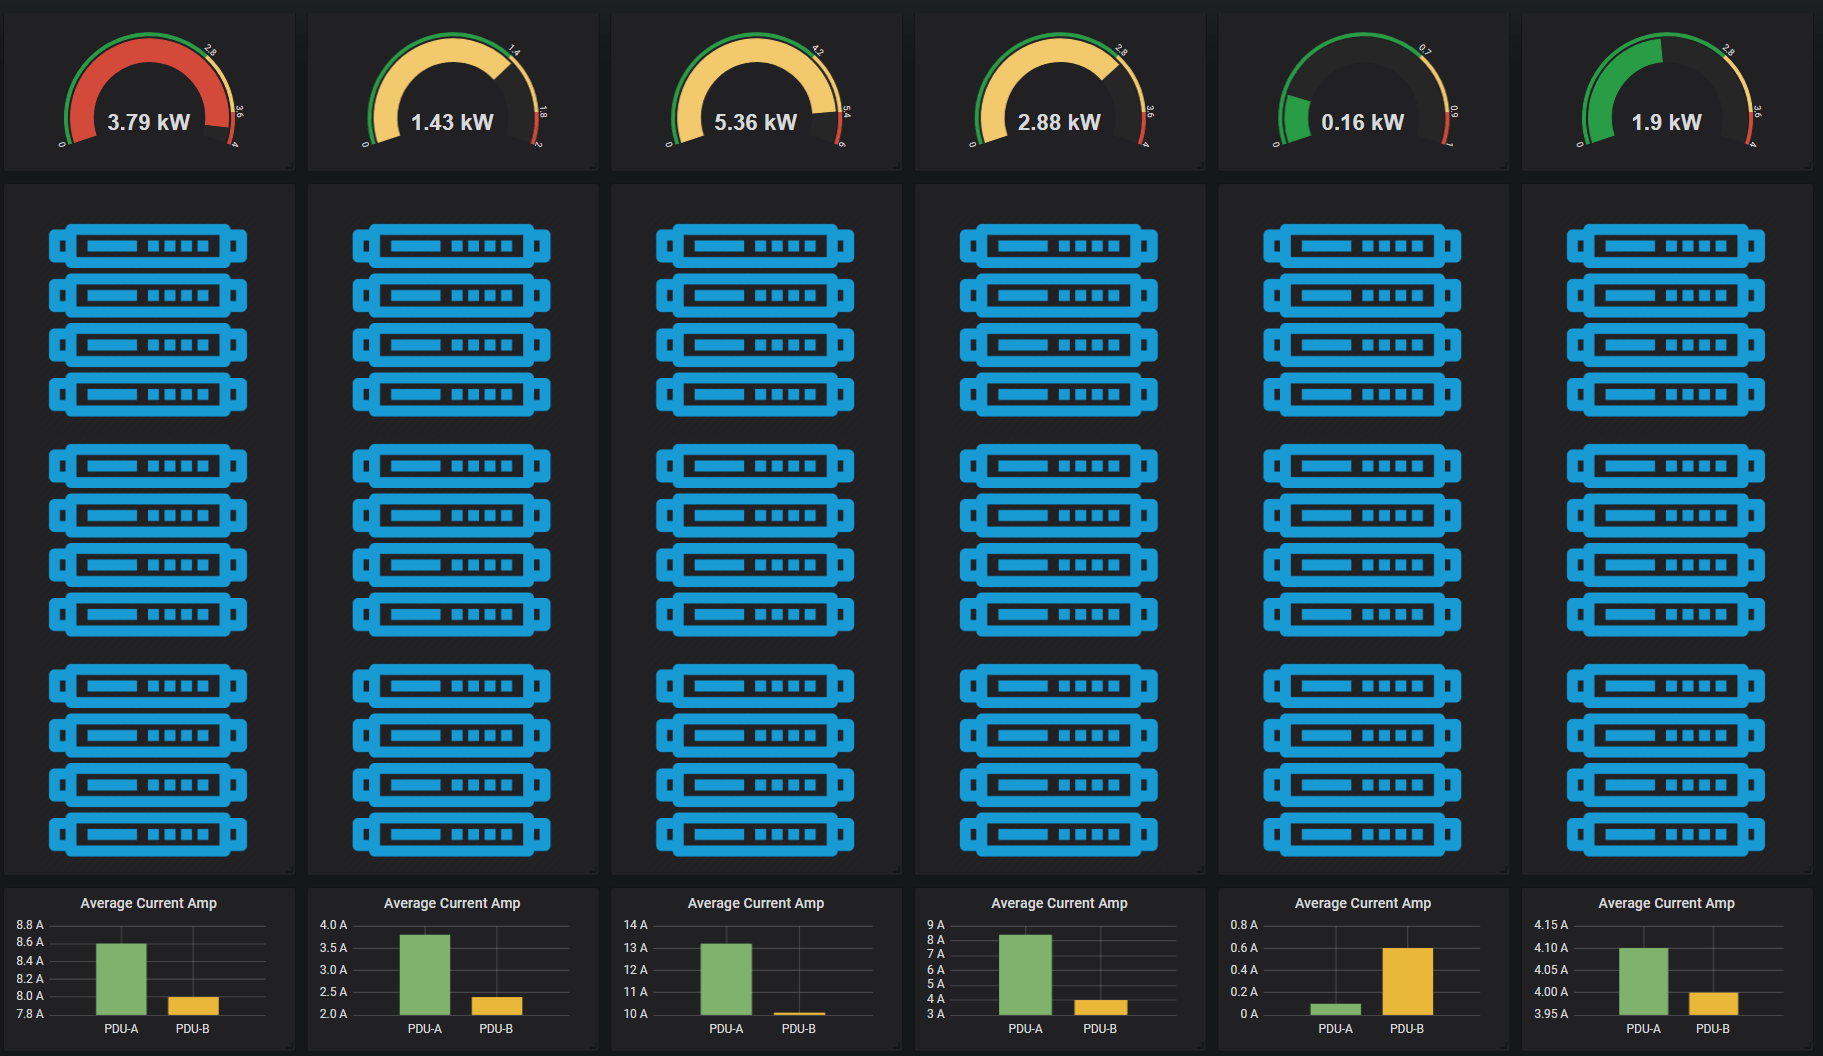Viewport: 1823px width, 1056px height.
Task: Select the top server icon in the 1.43 kW column
Action: (x=451, y=243)
